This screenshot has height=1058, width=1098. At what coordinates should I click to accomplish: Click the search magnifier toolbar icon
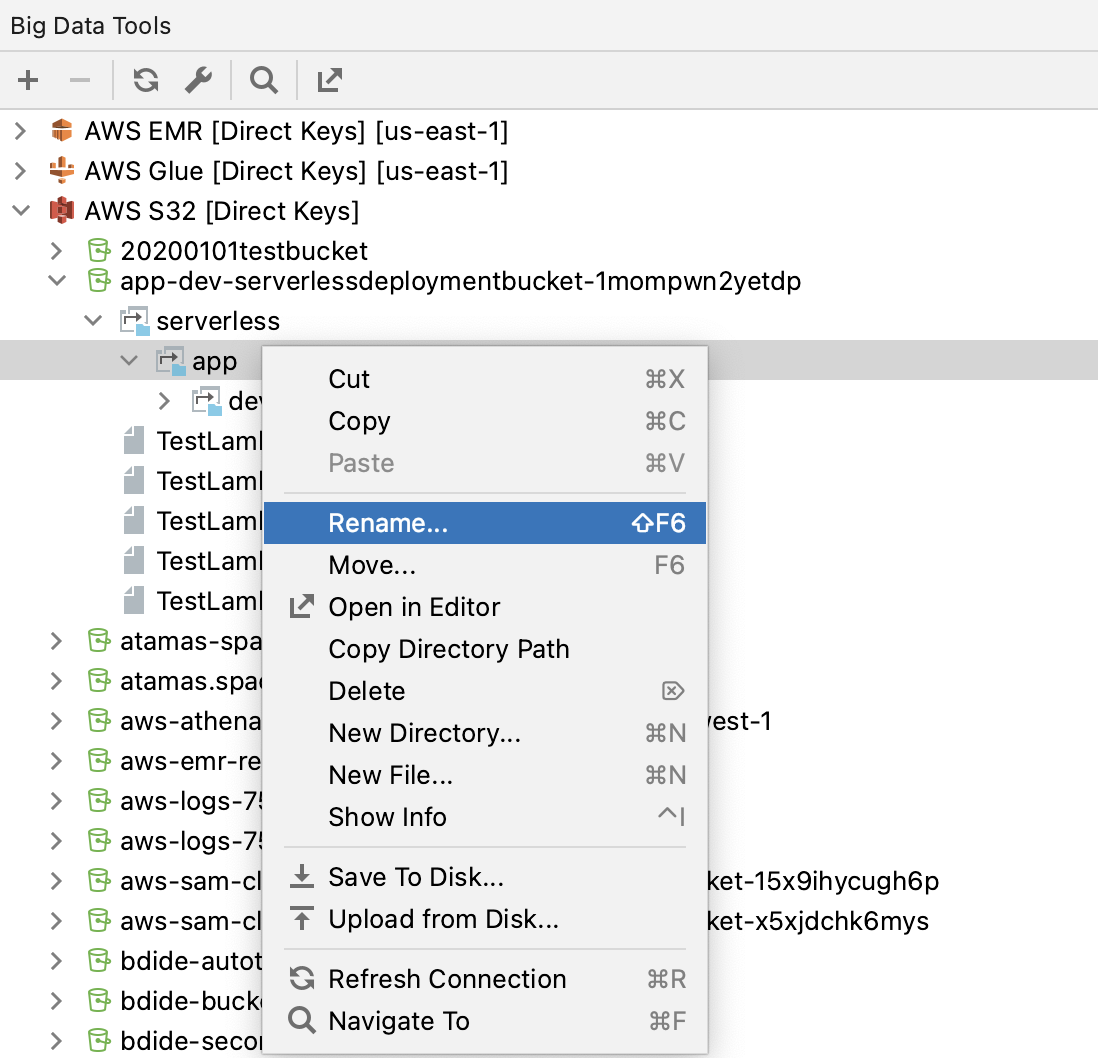[263, 80]
